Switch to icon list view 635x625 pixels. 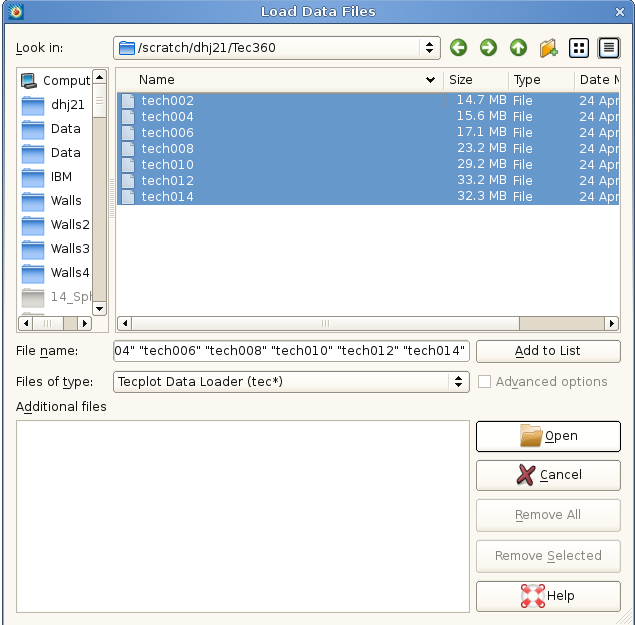(579, 48)
